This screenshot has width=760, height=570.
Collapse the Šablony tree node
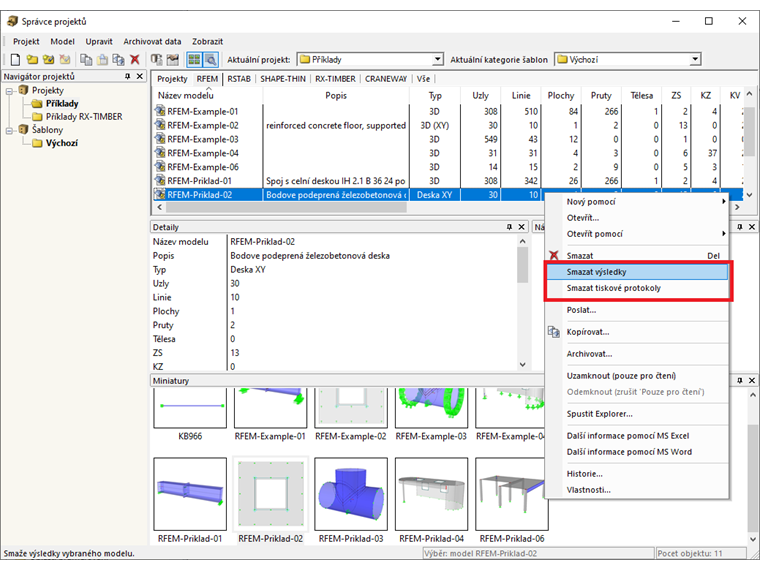click(10, 130)
